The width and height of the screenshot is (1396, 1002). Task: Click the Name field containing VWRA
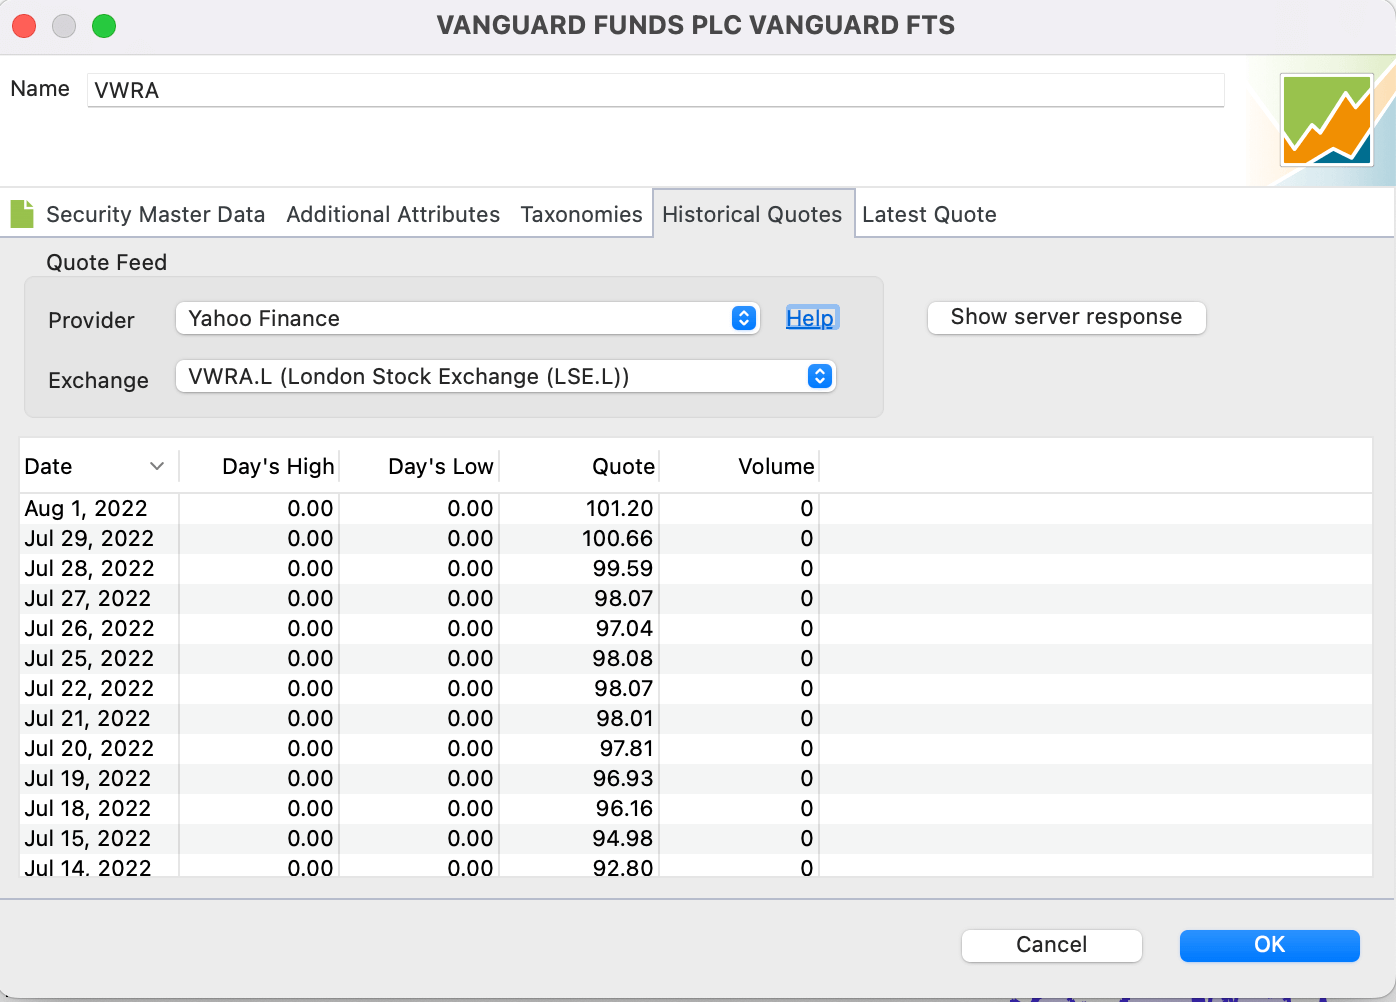coord(655,90)
